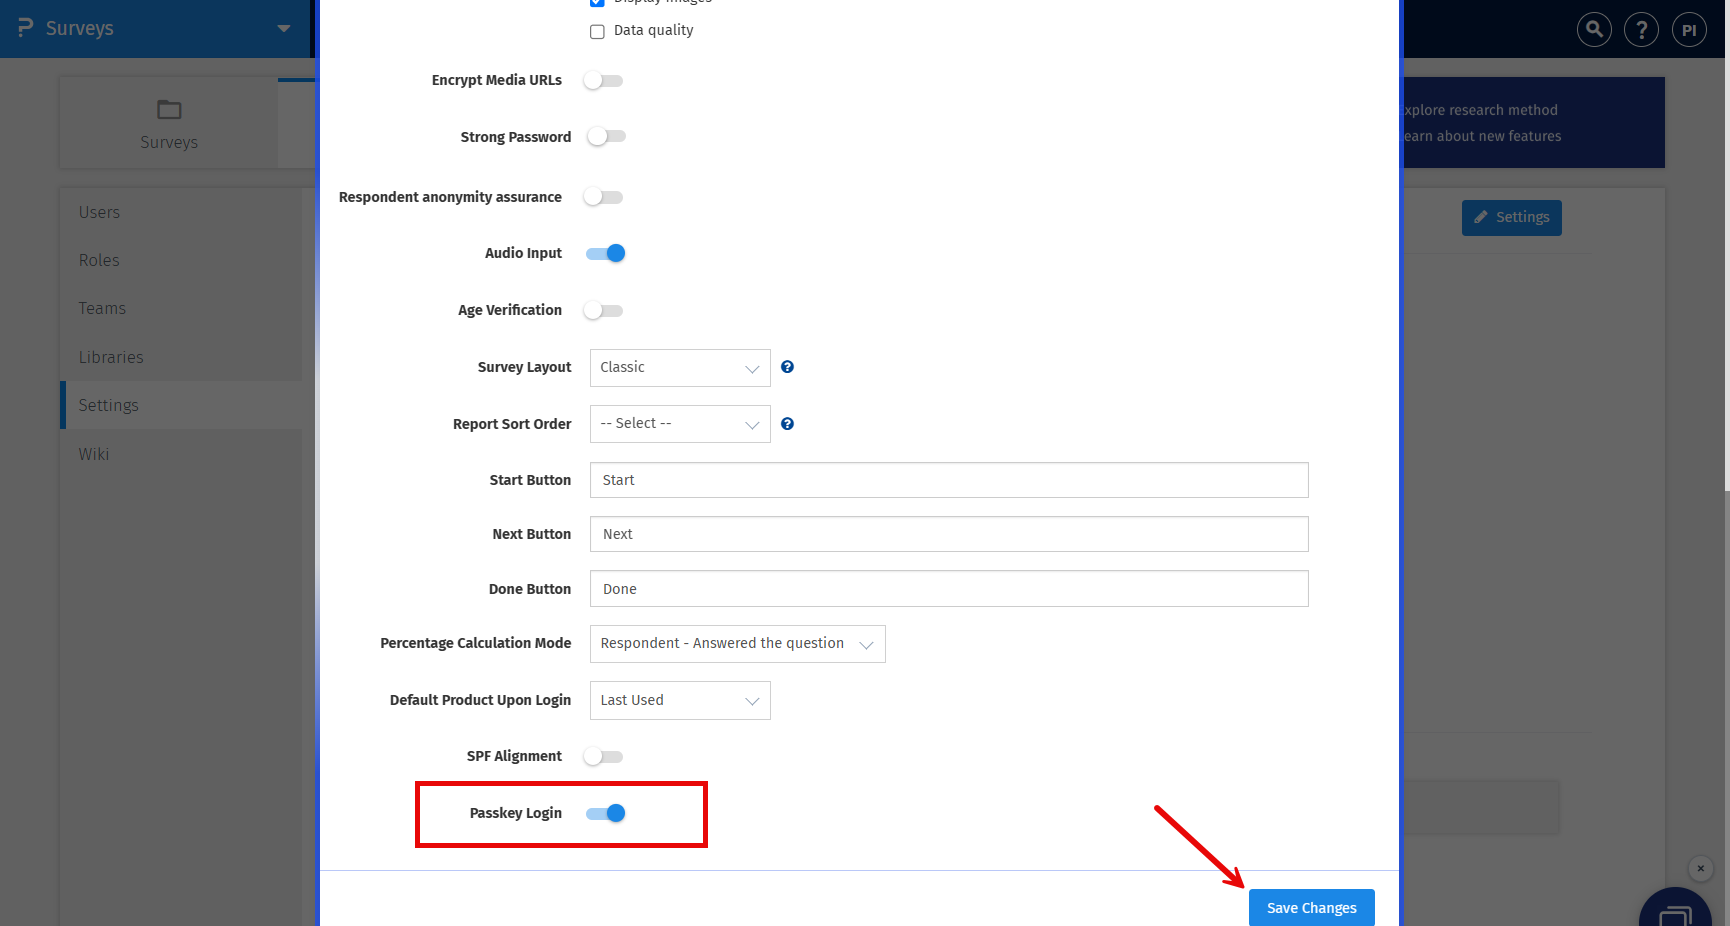Toggle SPF Alignment switch
Viewport: 1730px width, 926px height.
(604, 756)
